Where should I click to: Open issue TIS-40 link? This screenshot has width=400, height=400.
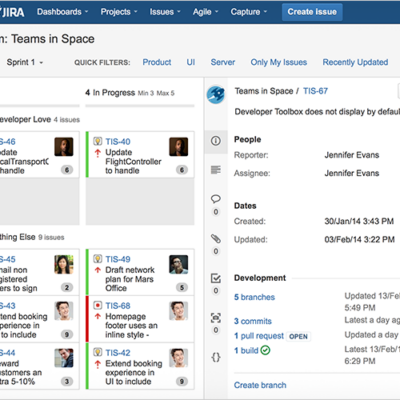(x=118, y=142)
